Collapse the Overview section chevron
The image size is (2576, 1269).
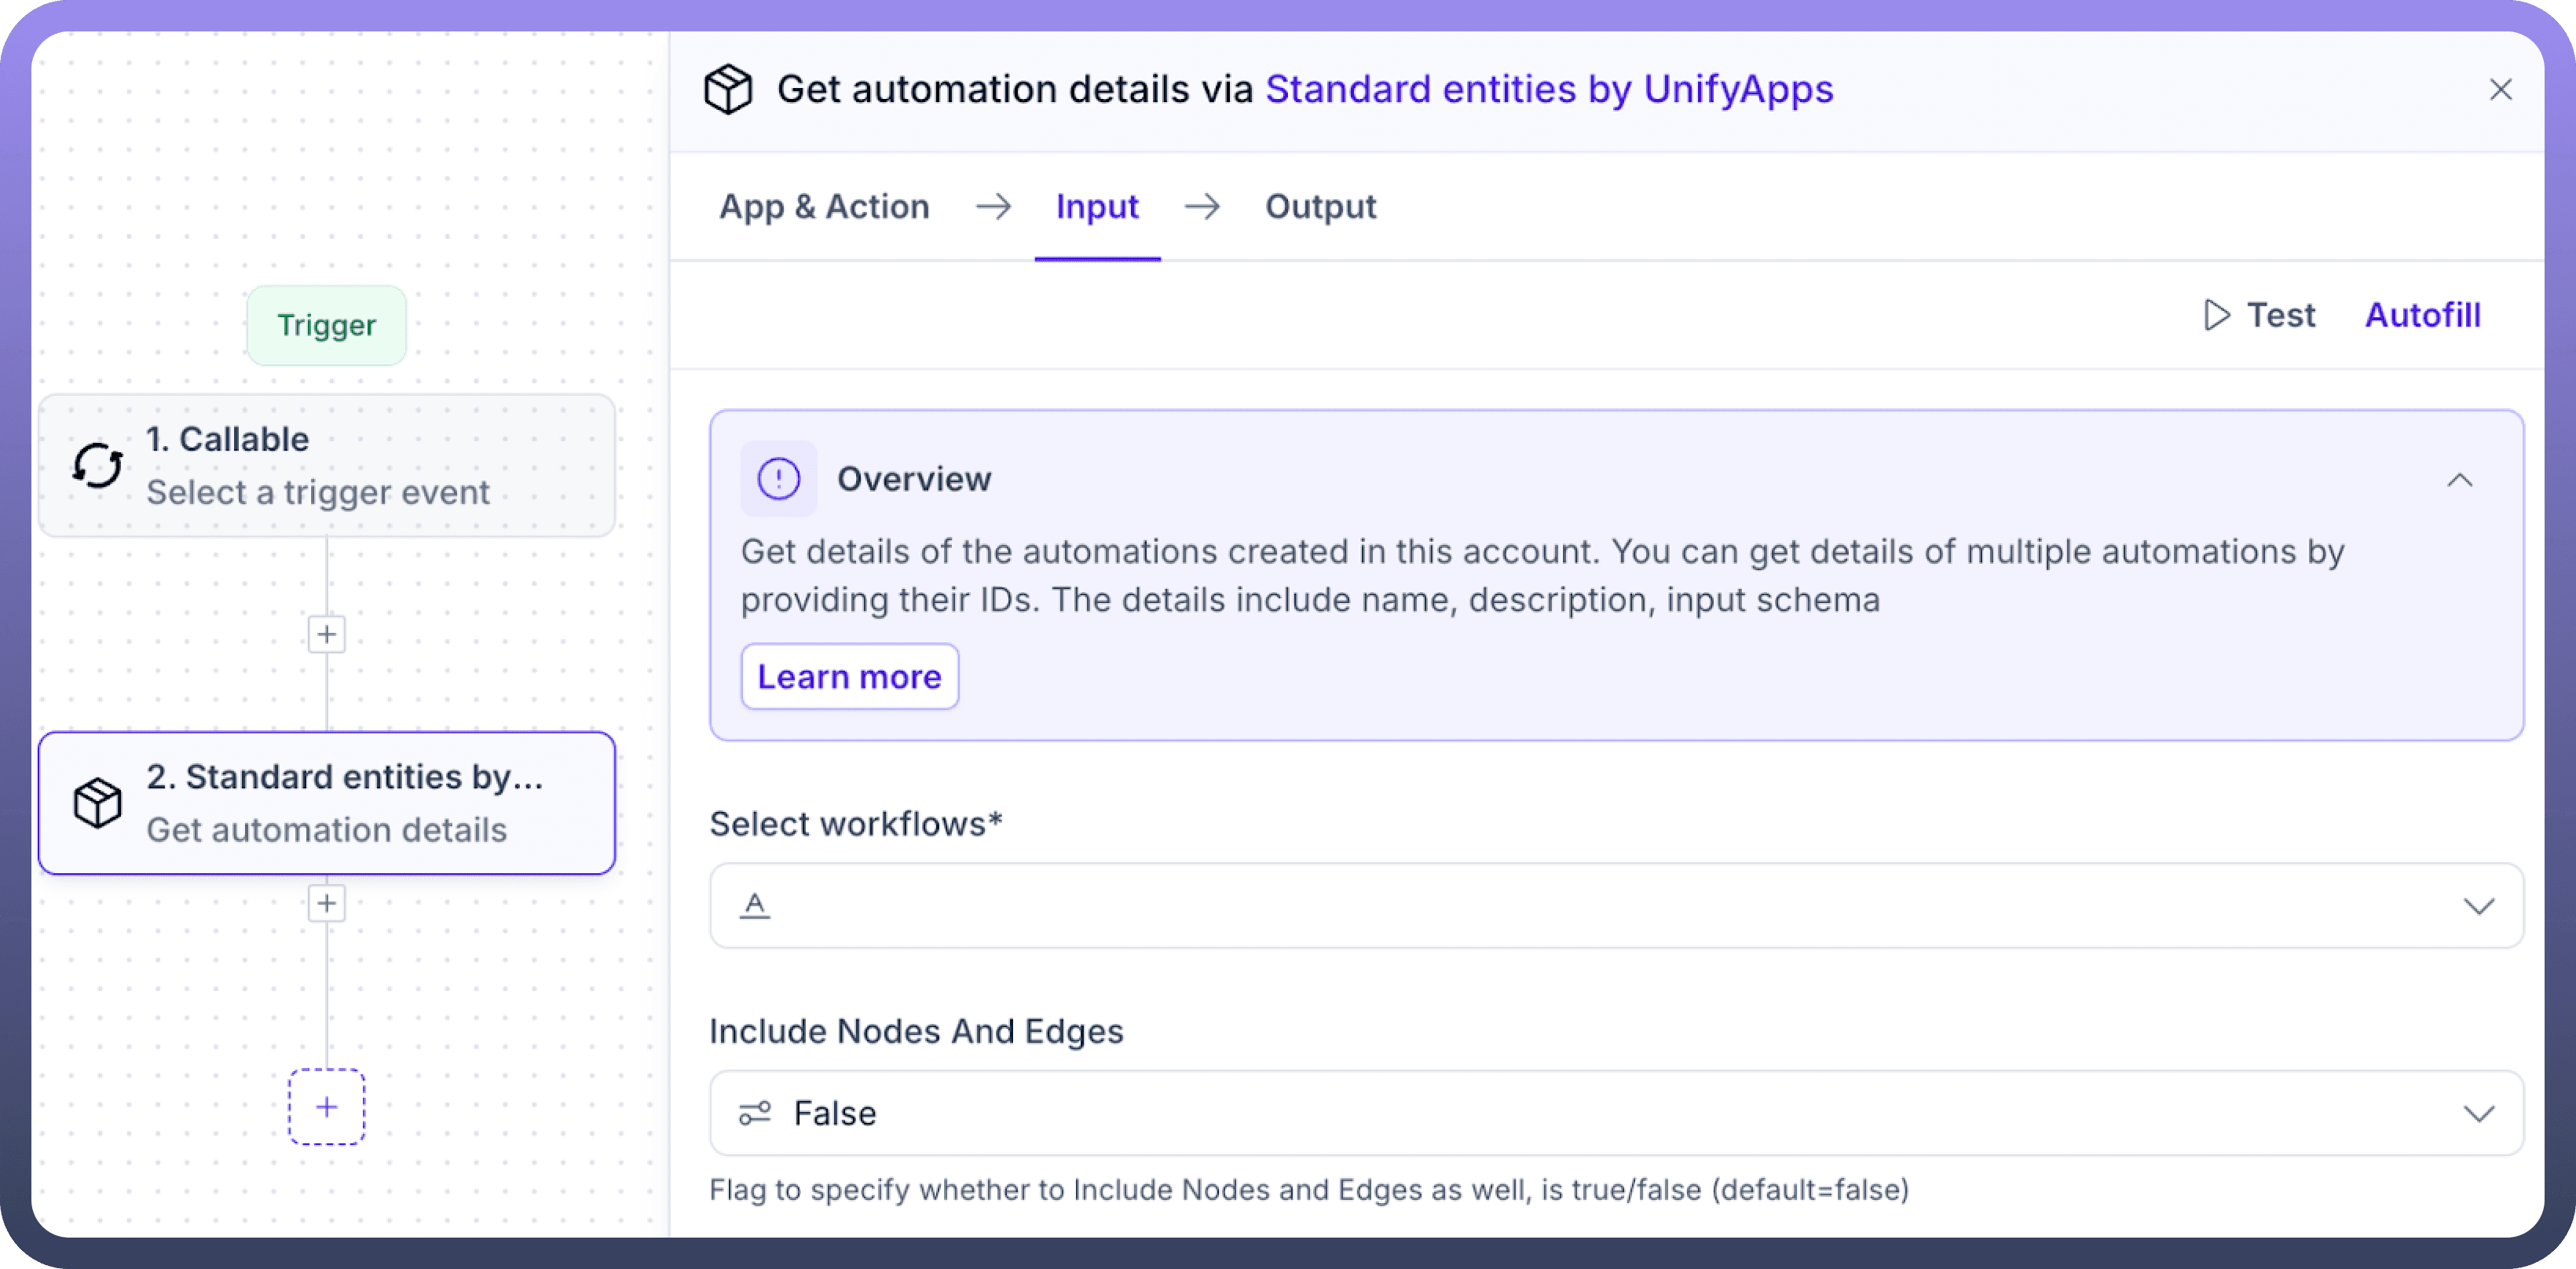[2459, 480]
